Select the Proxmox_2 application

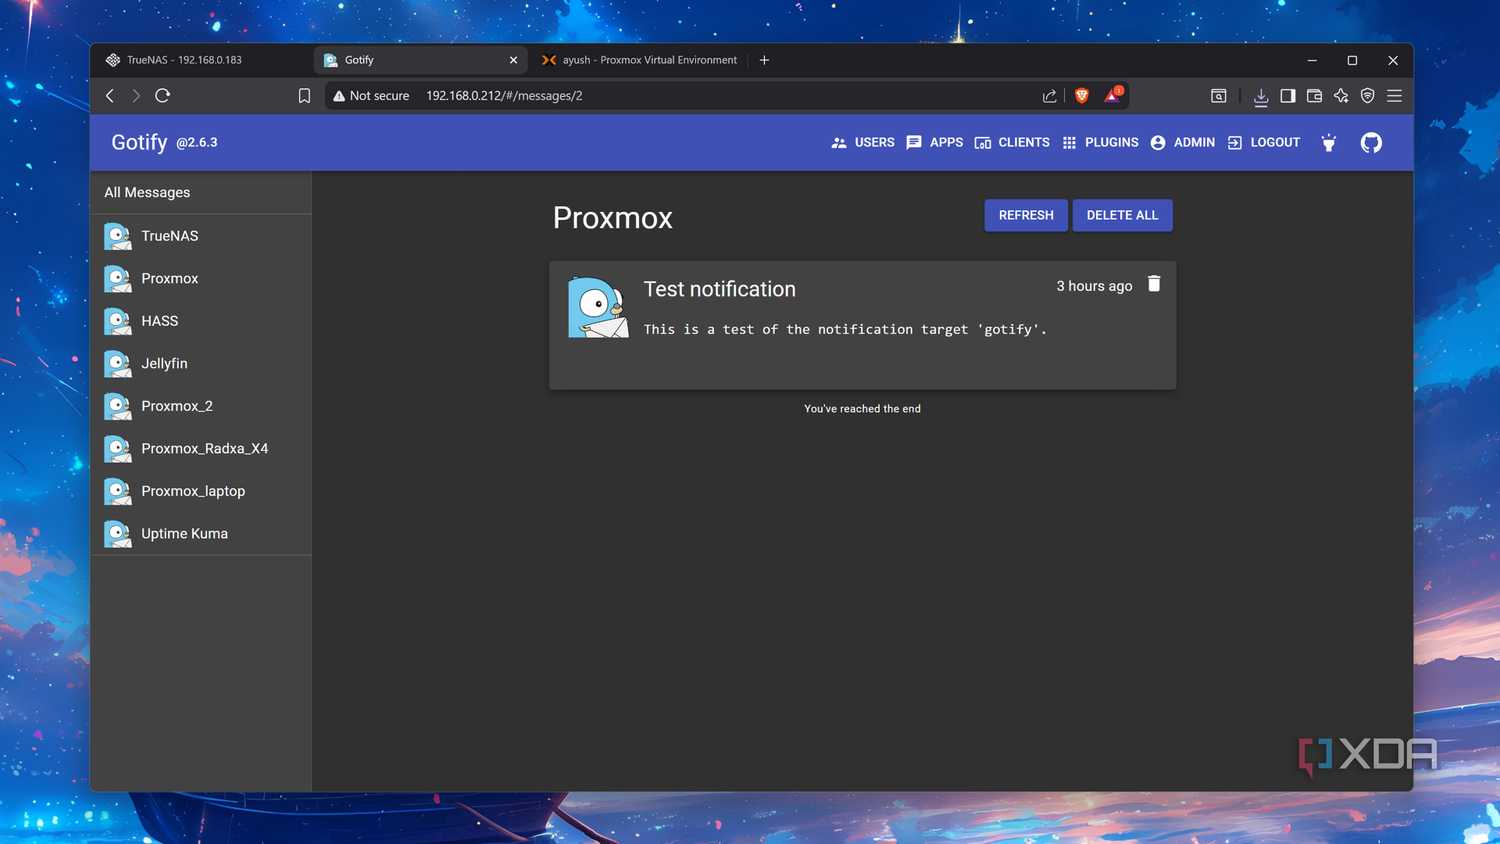201,406
